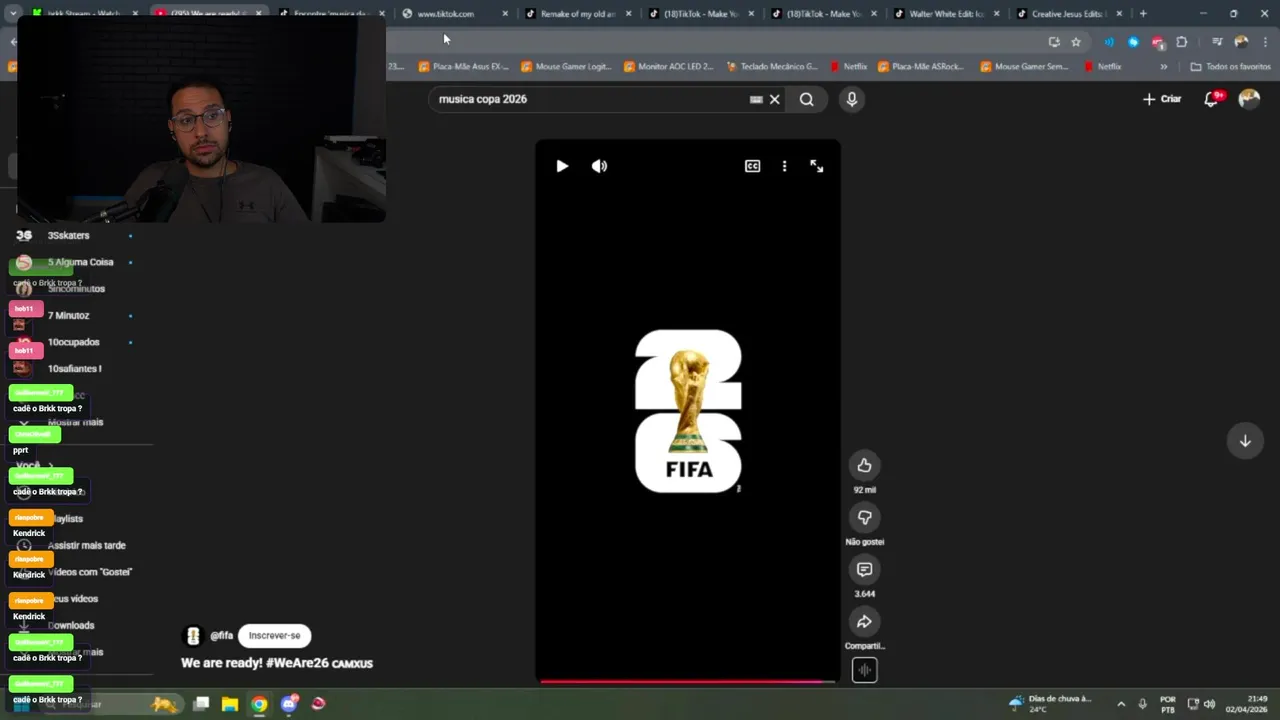Open the taskbar volume speaker icon
The image size is (1280, 720).
[1209, 704]
